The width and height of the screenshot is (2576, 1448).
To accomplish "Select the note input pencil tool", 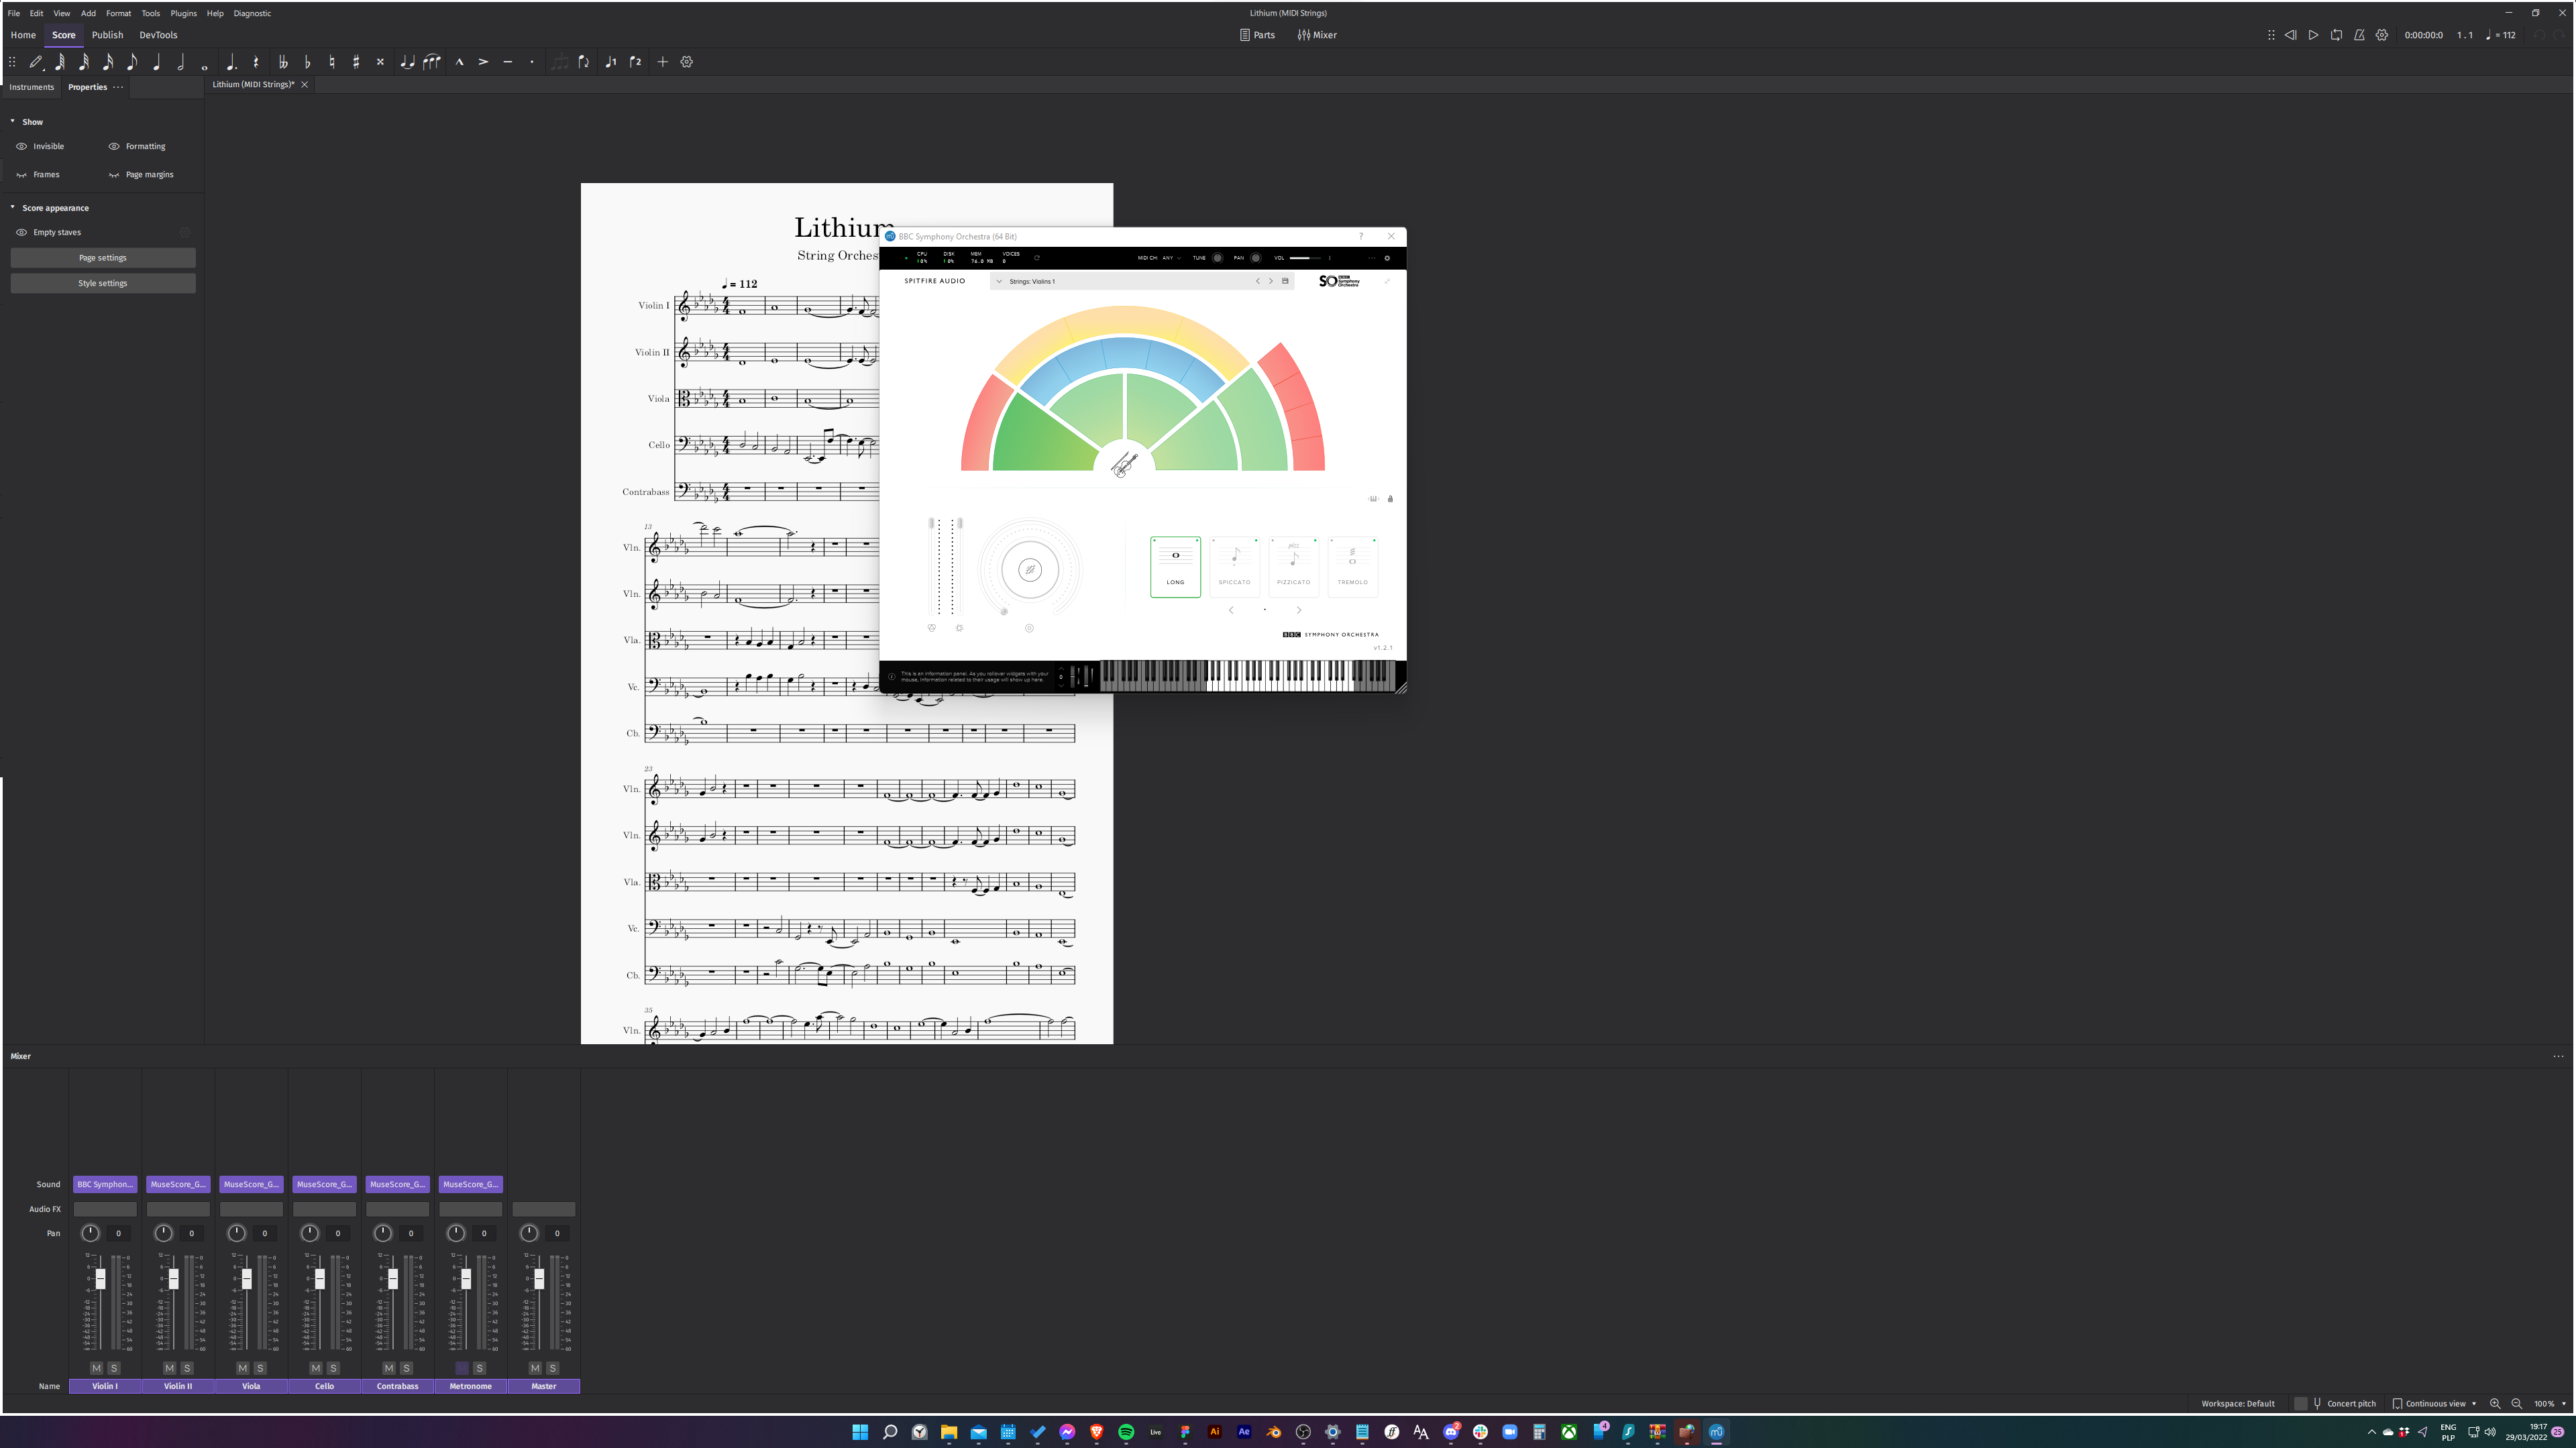I will pyautogui.click(x=36, y=62).
